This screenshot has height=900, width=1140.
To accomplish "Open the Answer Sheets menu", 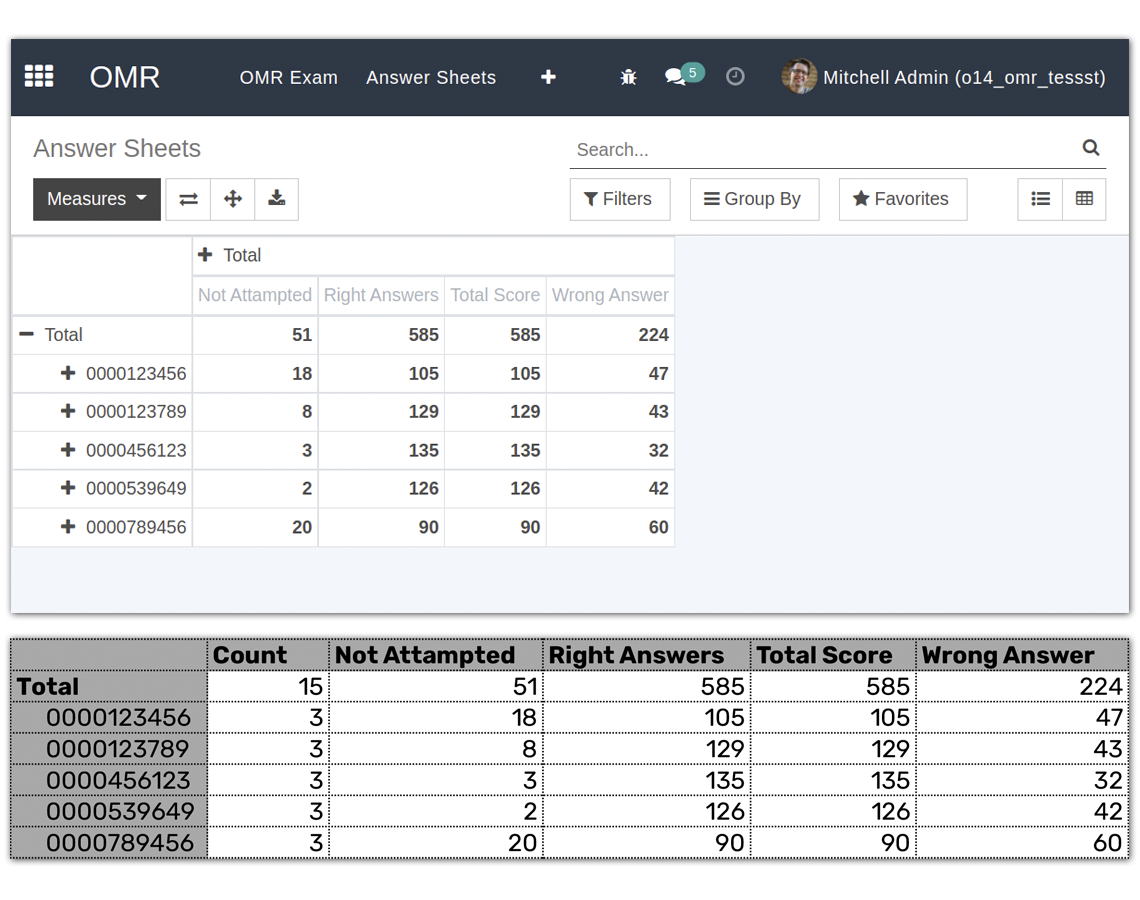I will (x=430, y=77).
